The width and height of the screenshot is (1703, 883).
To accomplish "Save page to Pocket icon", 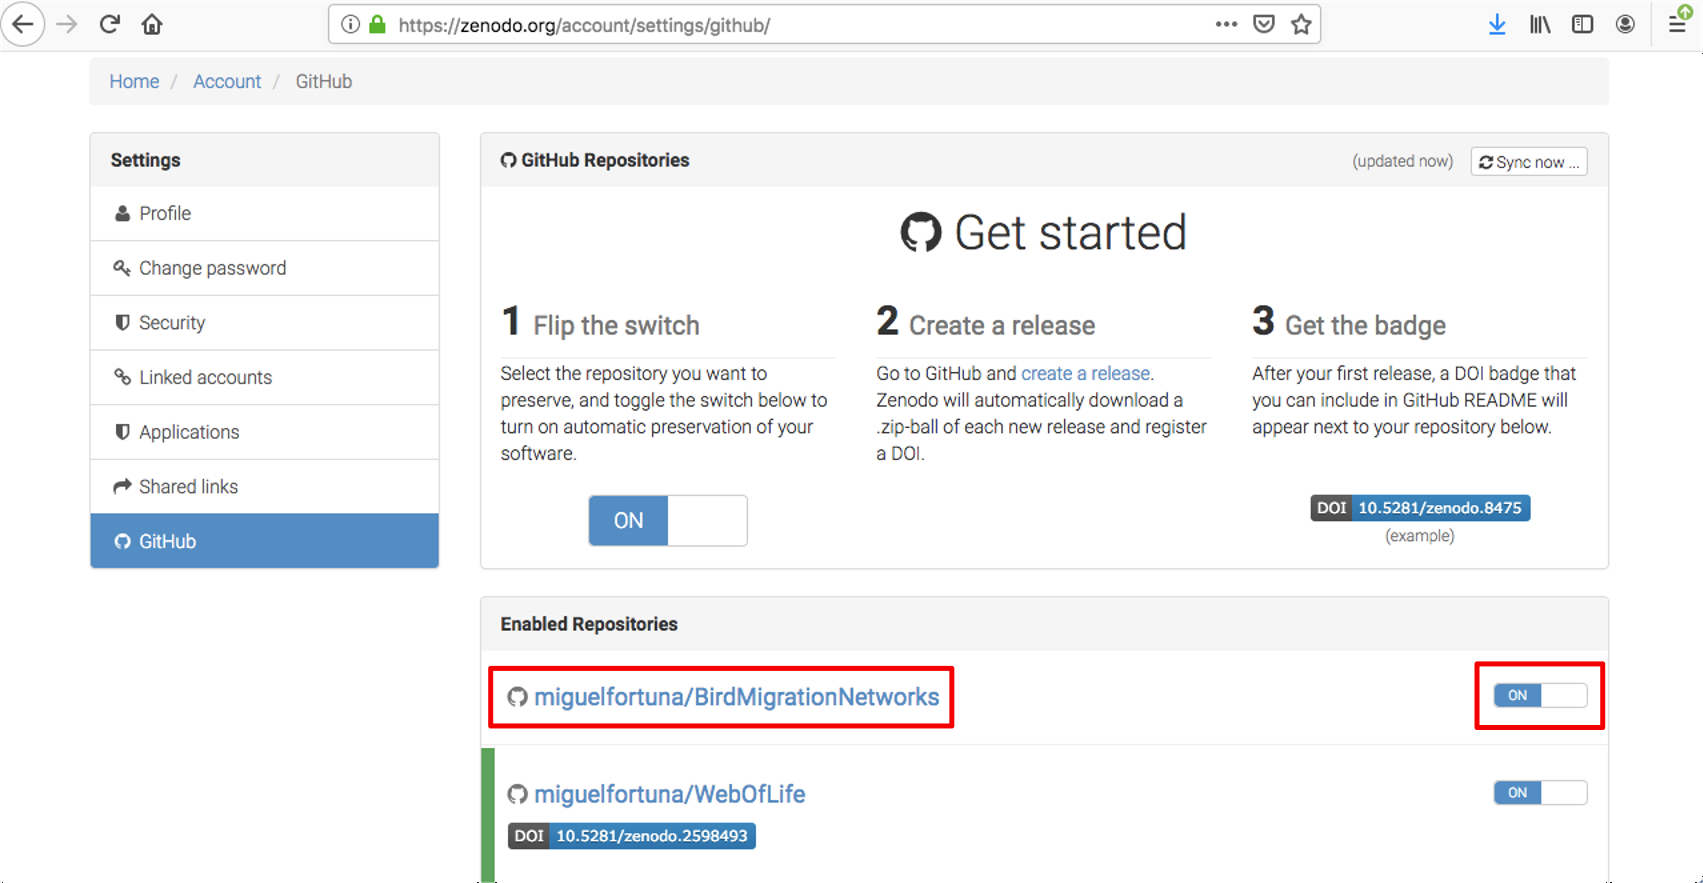I will pos(1264,24).
